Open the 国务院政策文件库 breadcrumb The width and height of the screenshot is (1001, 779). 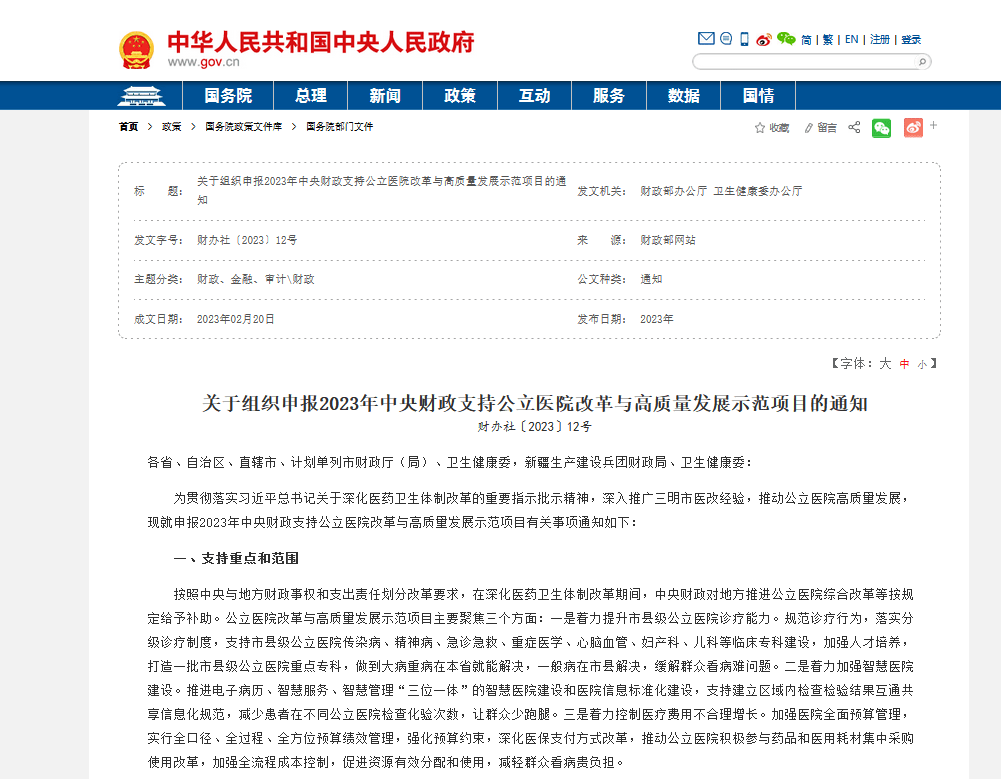pos(243,126)
